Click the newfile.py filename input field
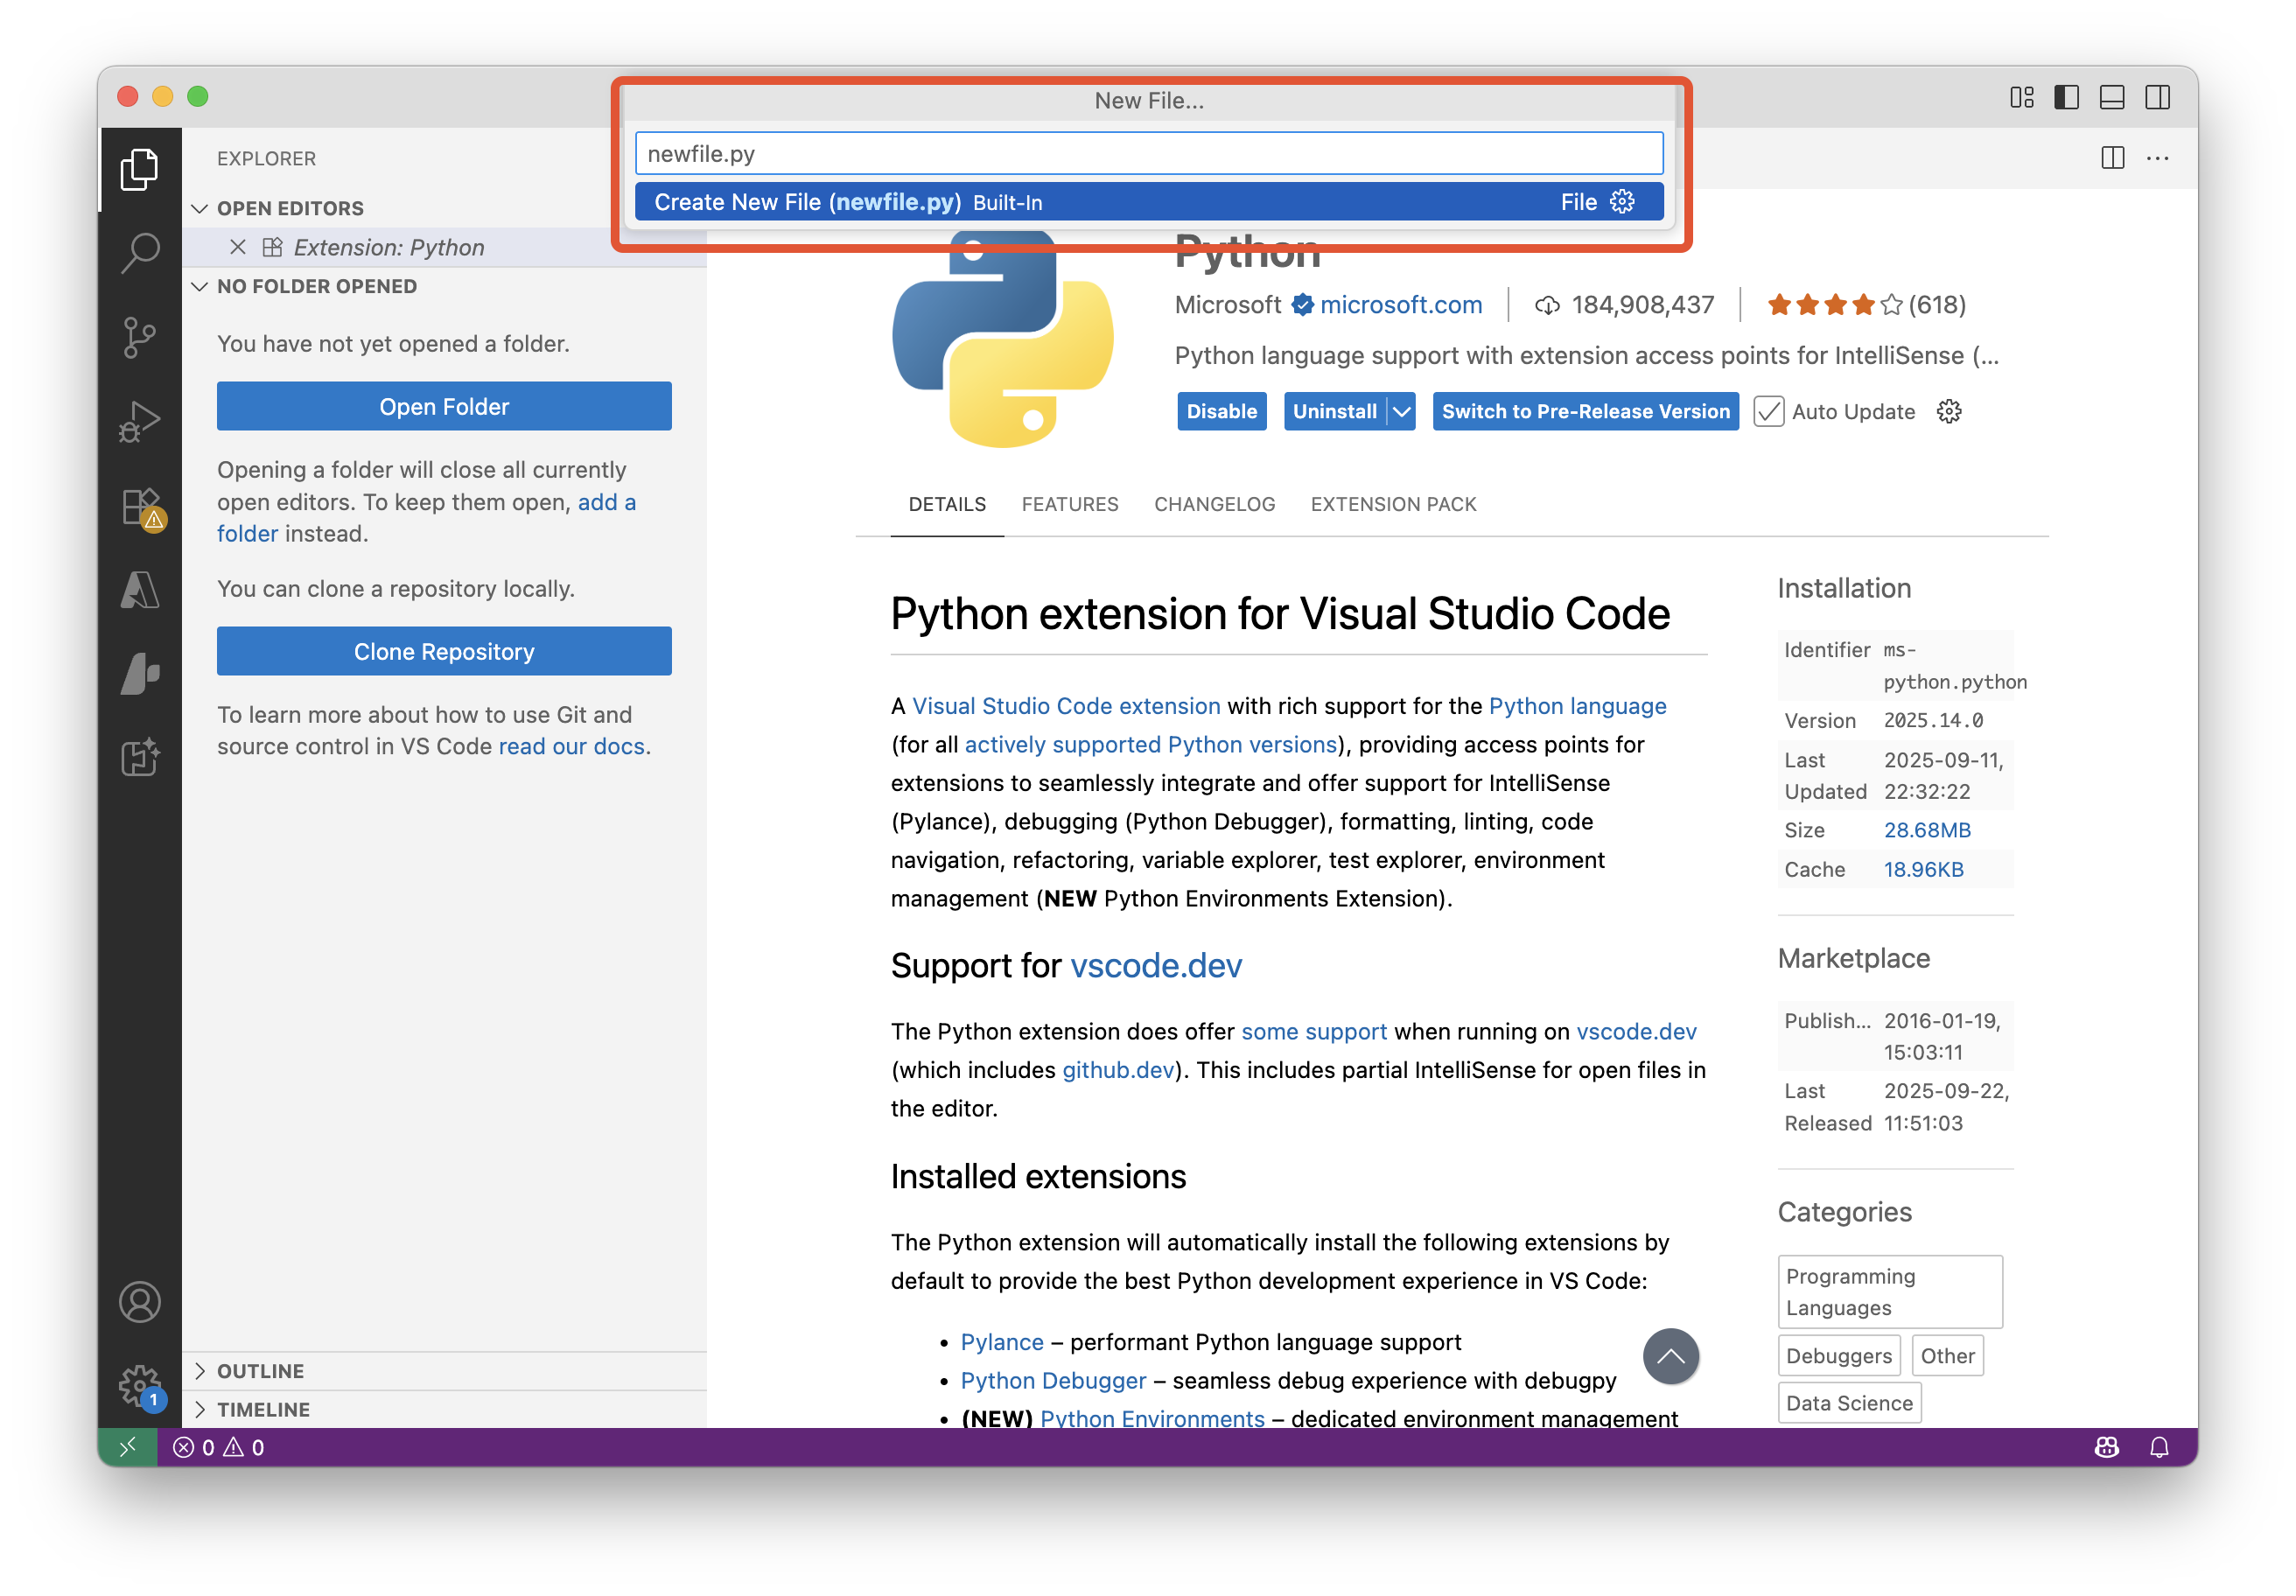This screenshot has width=2296, height=1596. click(x=1148, y=154)
